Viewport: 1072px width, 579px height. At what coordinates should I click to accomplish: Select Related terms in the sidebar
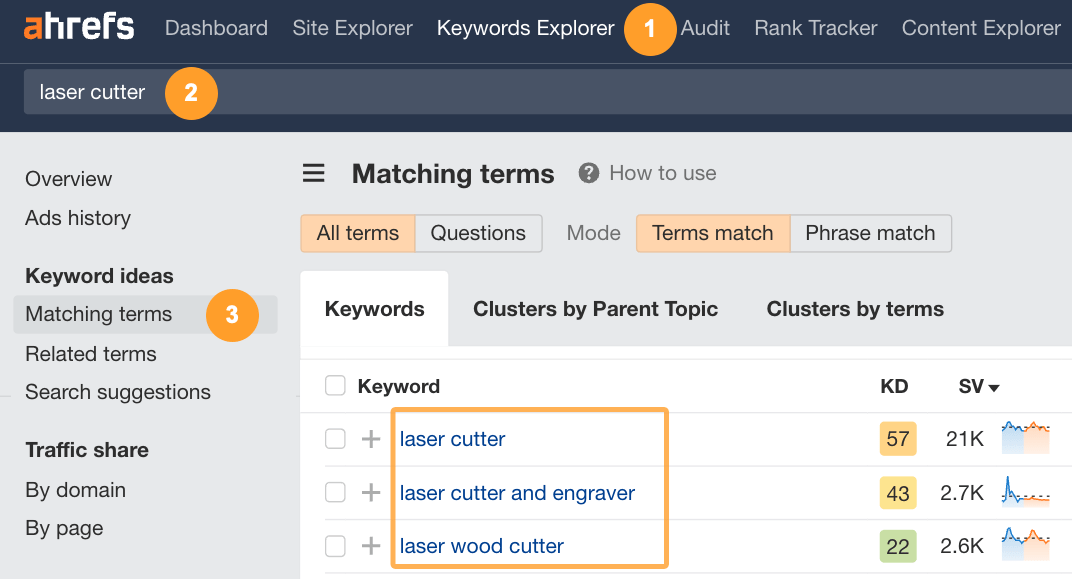[90, 353]
